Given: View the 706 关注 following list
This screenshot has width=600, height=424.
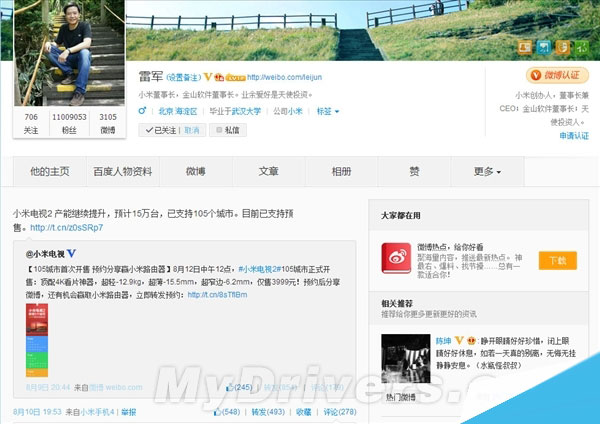Looking at the screenshot, I should [31, 123].
